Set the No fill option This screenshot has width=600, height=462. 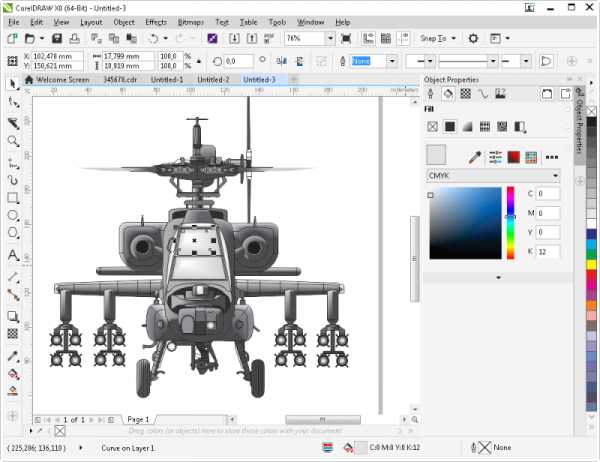(432, 127)
